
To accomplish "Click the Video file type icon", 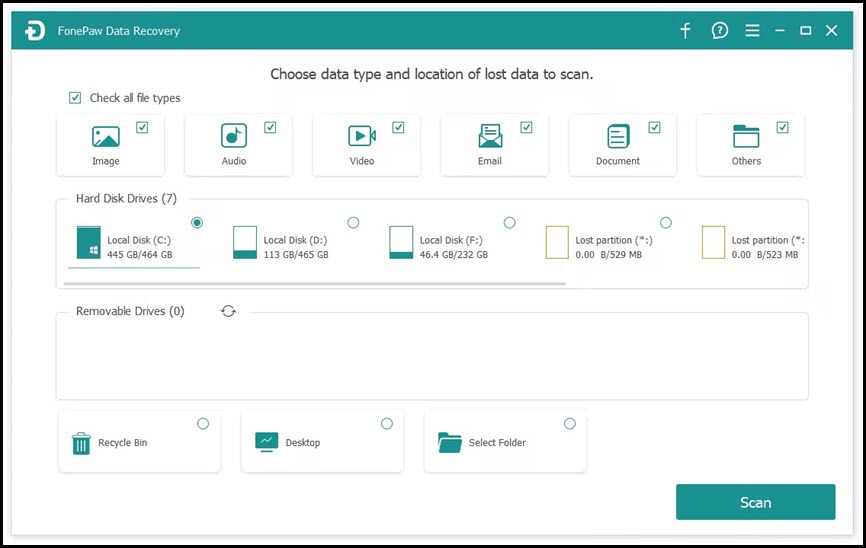I will (x=362, y=136).
